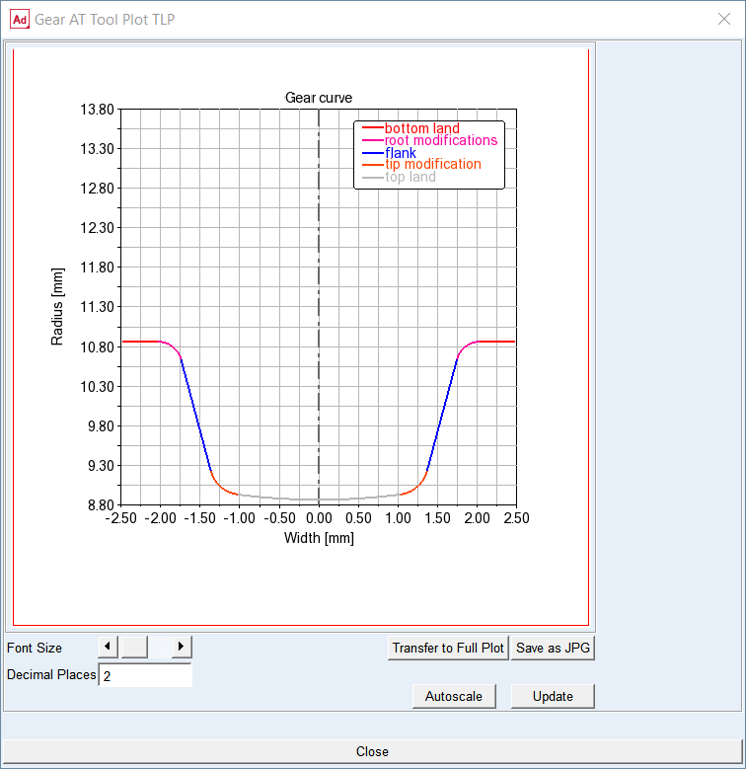
Task: Click the top land legend entry
Action: (x=399, y=177)
